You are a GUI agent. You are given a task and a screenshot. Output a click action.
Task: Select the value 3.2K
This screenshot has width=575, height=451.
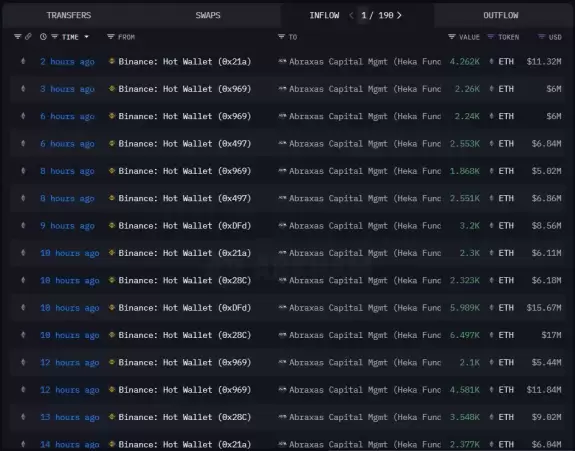tap(470, 226)
